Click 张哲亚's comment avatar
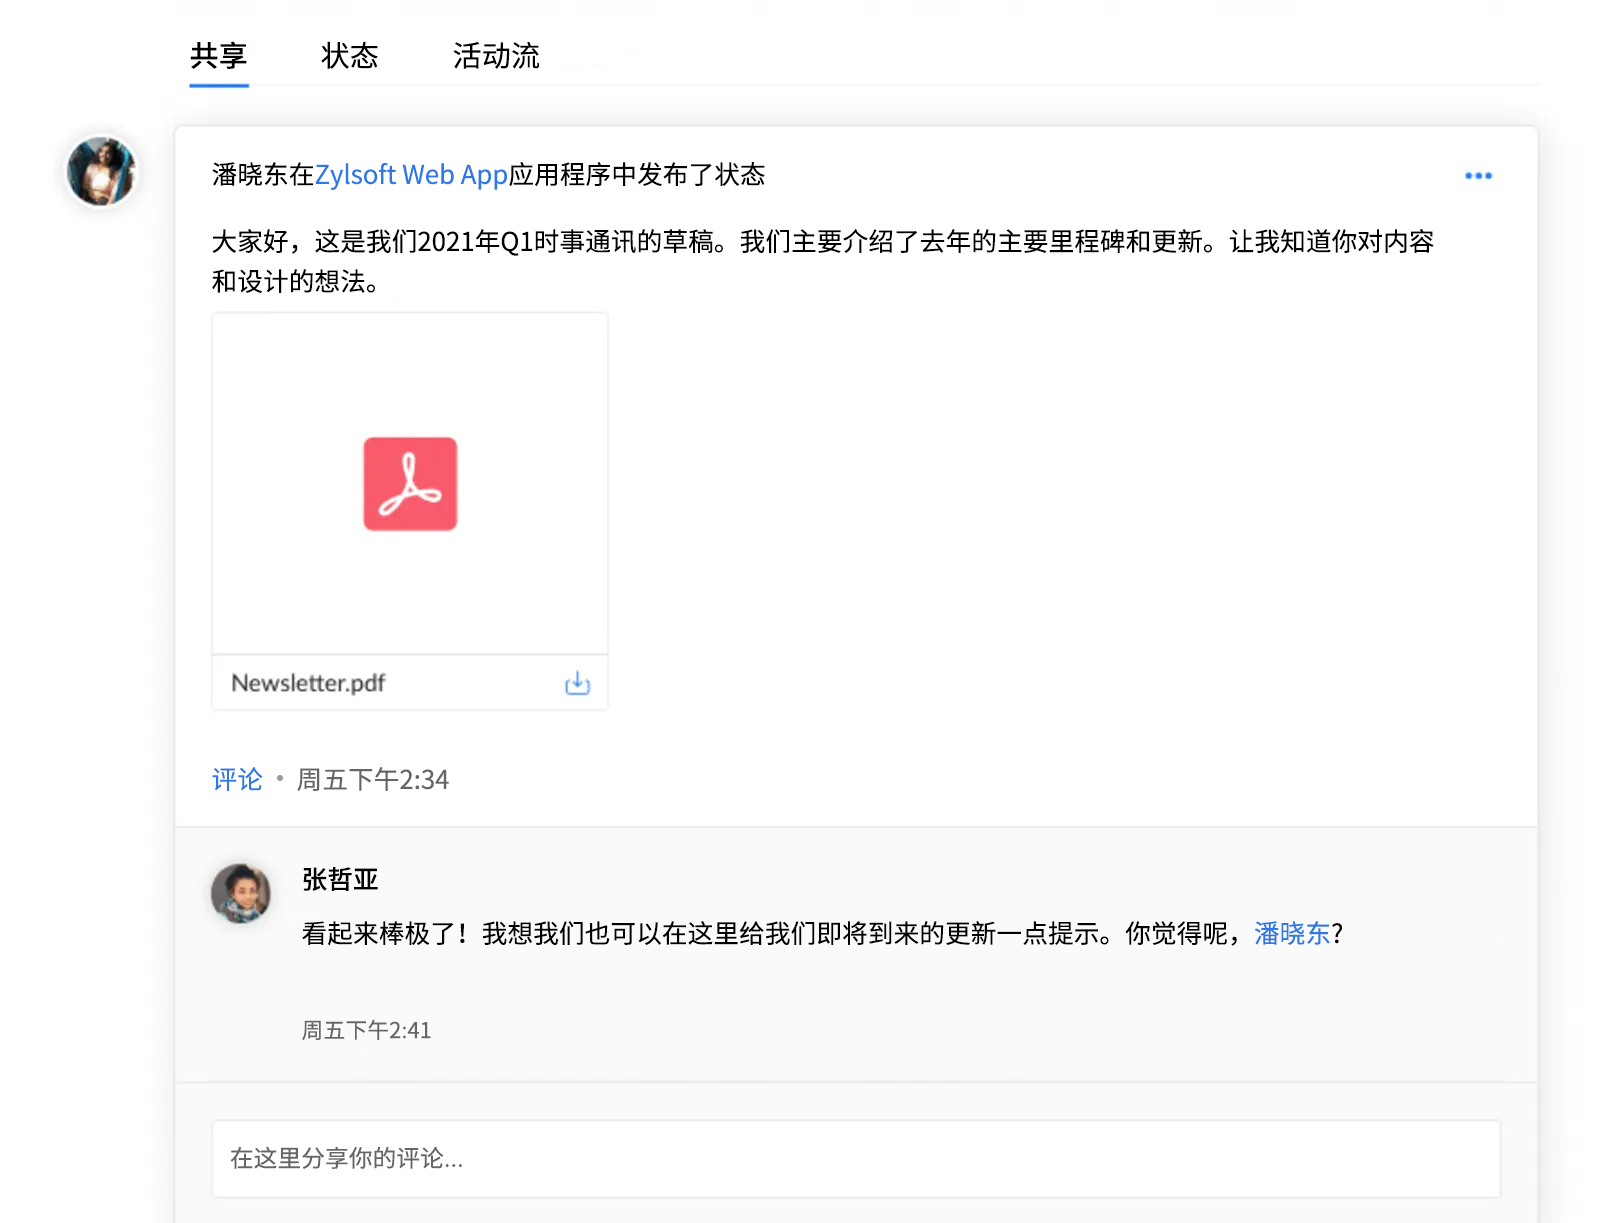1600x1223 pixels. 241,893
